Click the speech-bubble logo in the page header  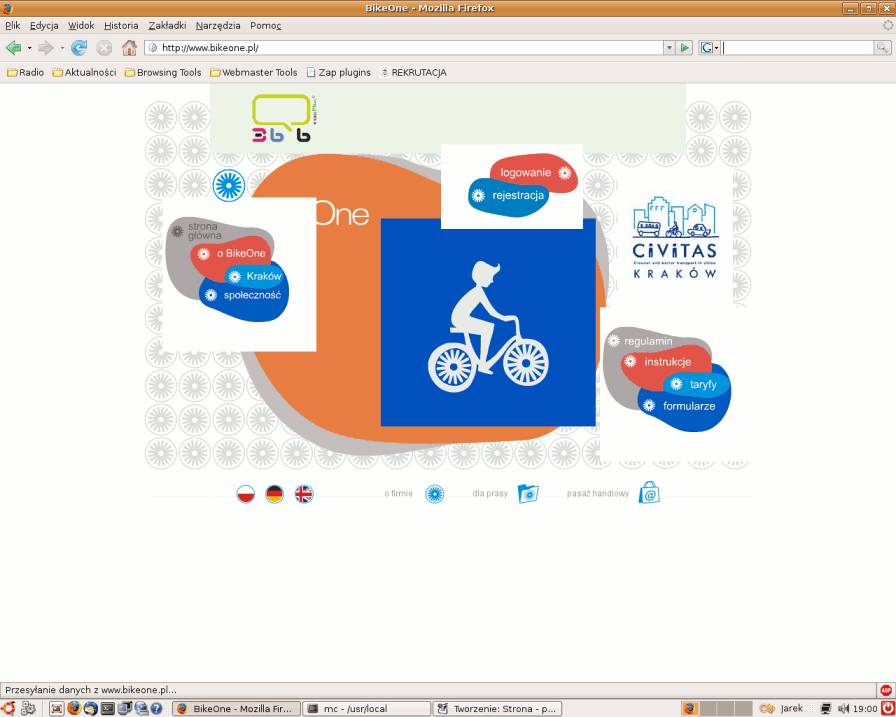(x=284, y=118)
